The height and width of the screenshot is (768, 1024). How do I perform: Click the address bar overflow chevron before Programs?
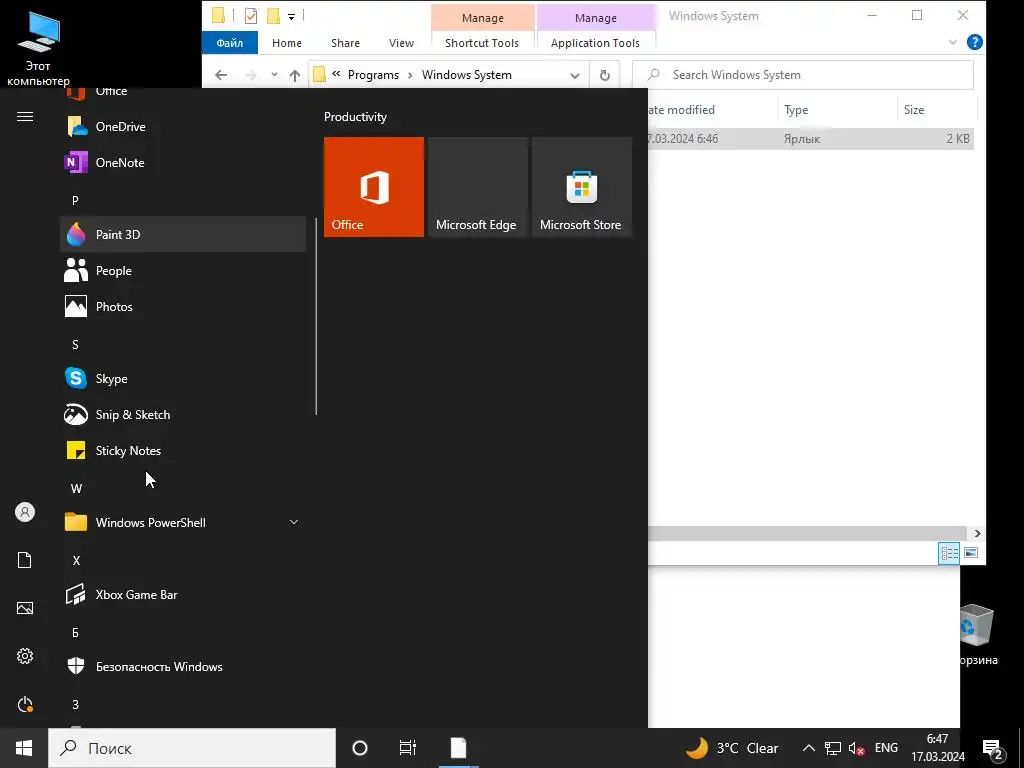click(x=336, y=74)
